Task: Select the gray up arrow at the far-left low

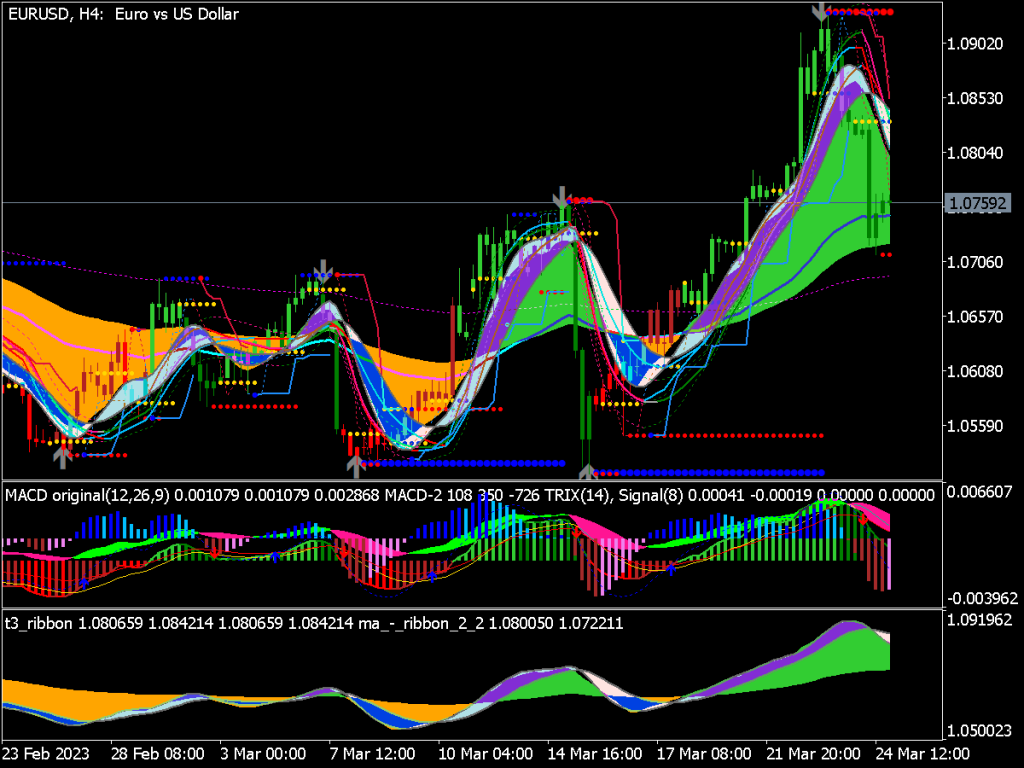Action: 62,457
